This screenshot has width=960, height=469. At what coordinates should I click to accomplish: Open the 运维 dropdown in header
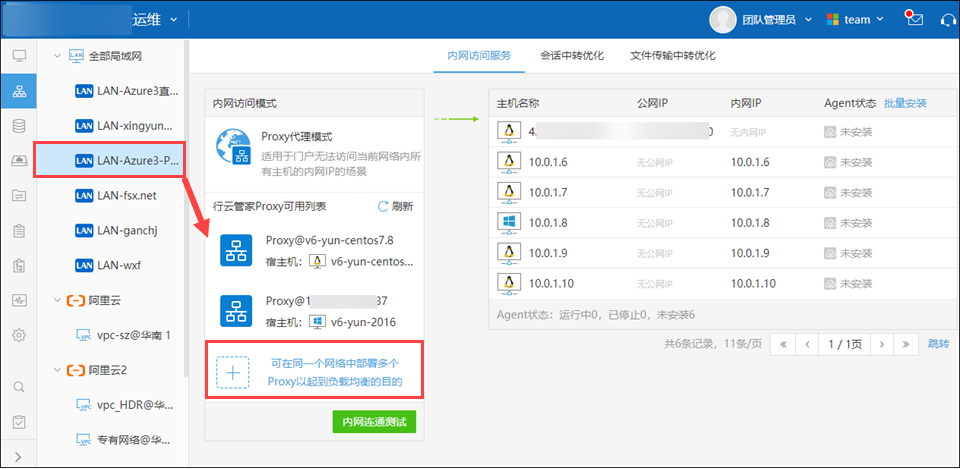tap(174, 19)
